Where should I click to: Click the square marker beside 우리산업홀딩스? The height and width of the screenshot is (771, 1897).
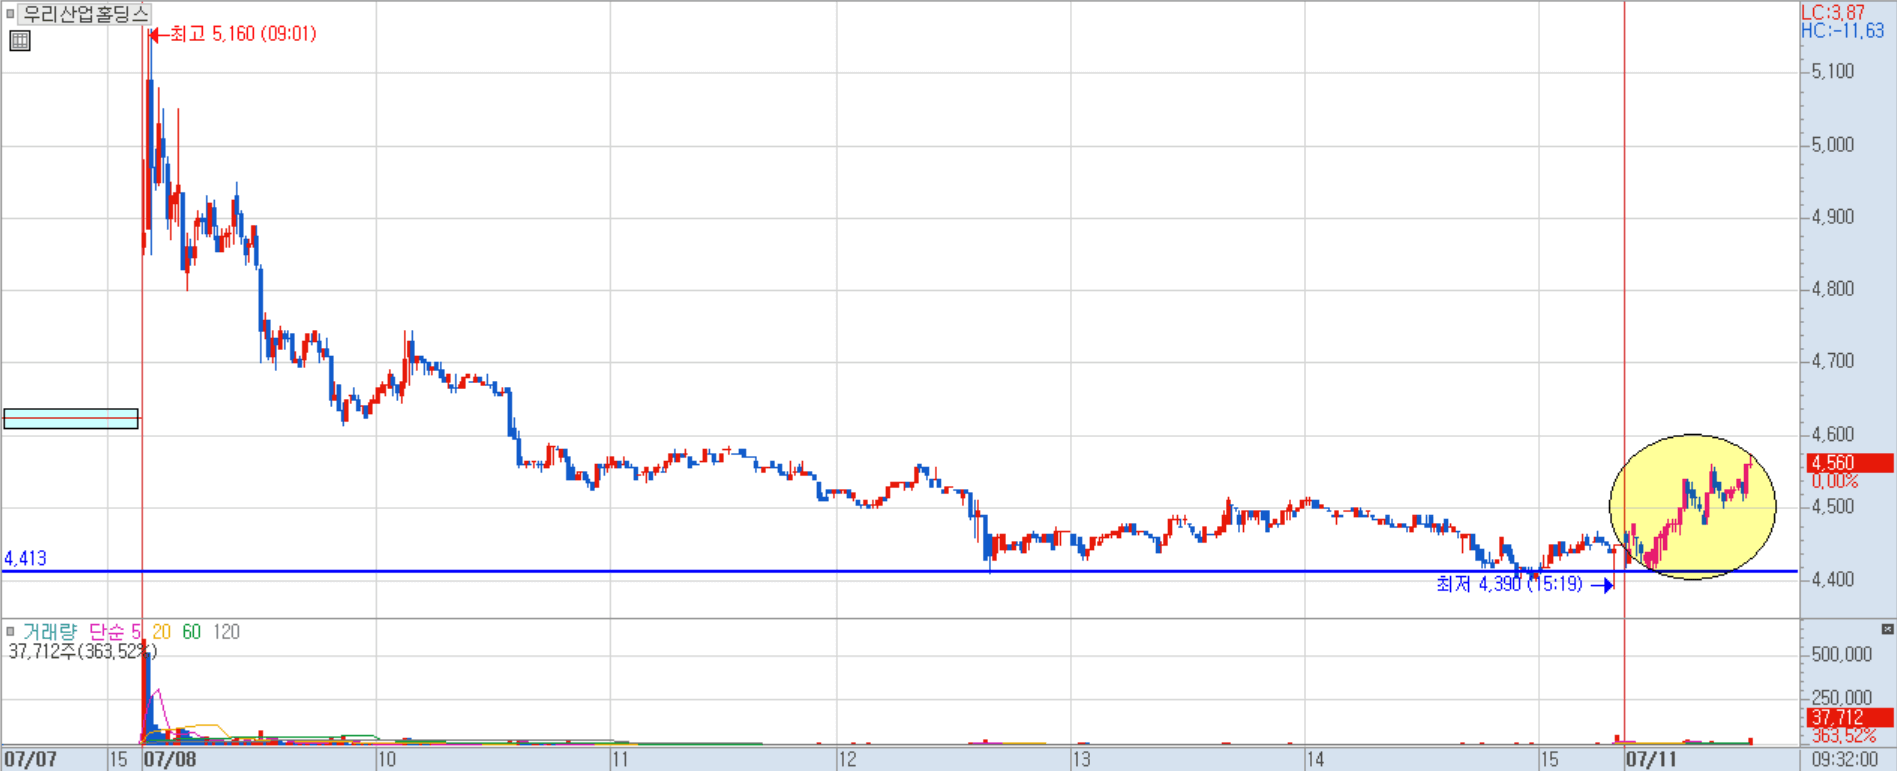click(x=10, y=14)
